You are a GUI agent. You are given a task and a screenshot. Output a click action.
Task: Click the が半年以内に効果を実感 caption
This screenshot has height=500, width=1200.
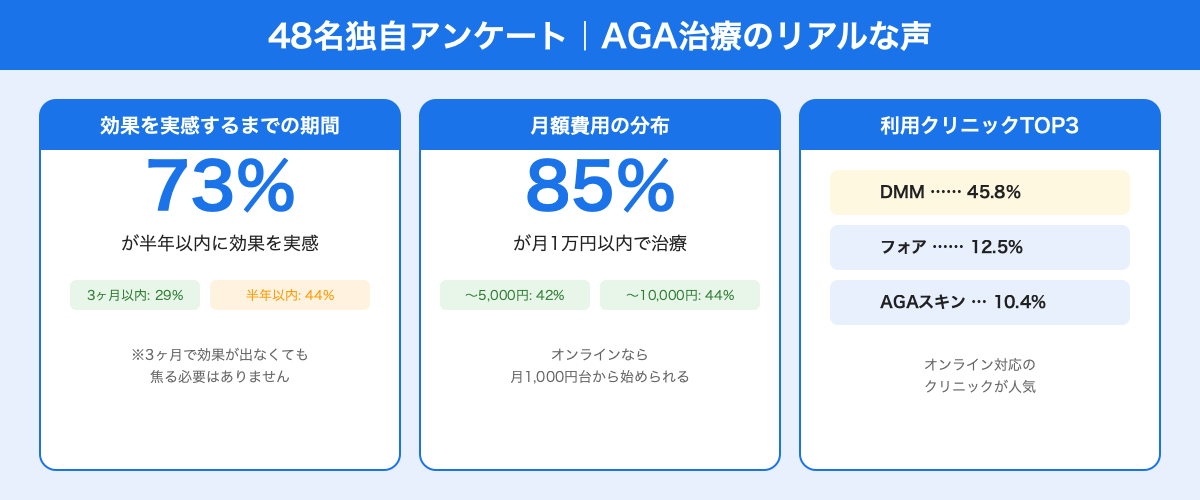[220, 243]
